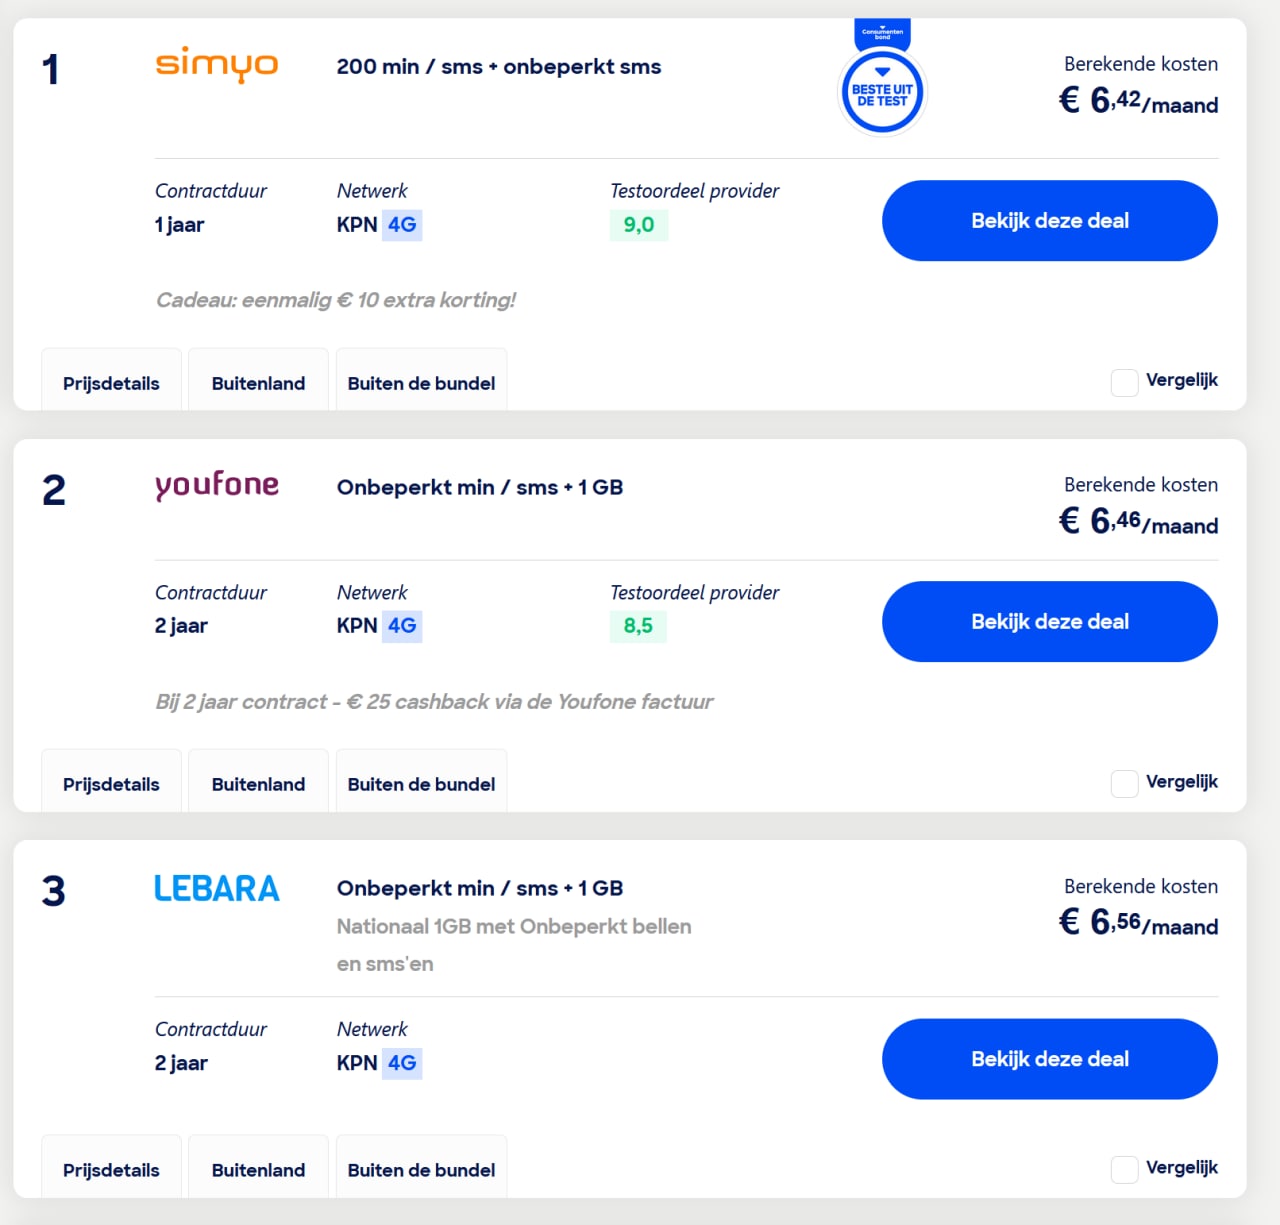
Task: Tick Vergelijk checkbox for Simyo deal
Action: (x=1124, y=382)
